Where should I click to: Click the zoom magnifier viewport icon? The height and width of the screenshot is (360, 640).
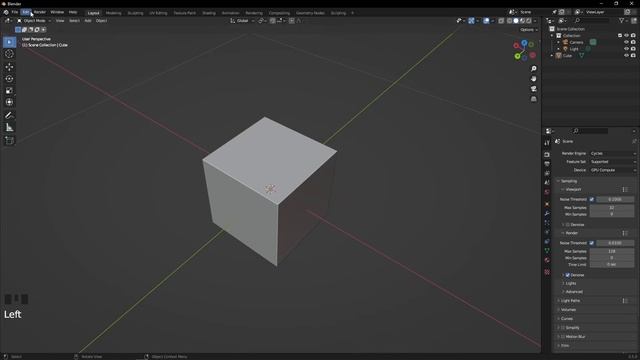pyautogui.click(x=533, y=69)
